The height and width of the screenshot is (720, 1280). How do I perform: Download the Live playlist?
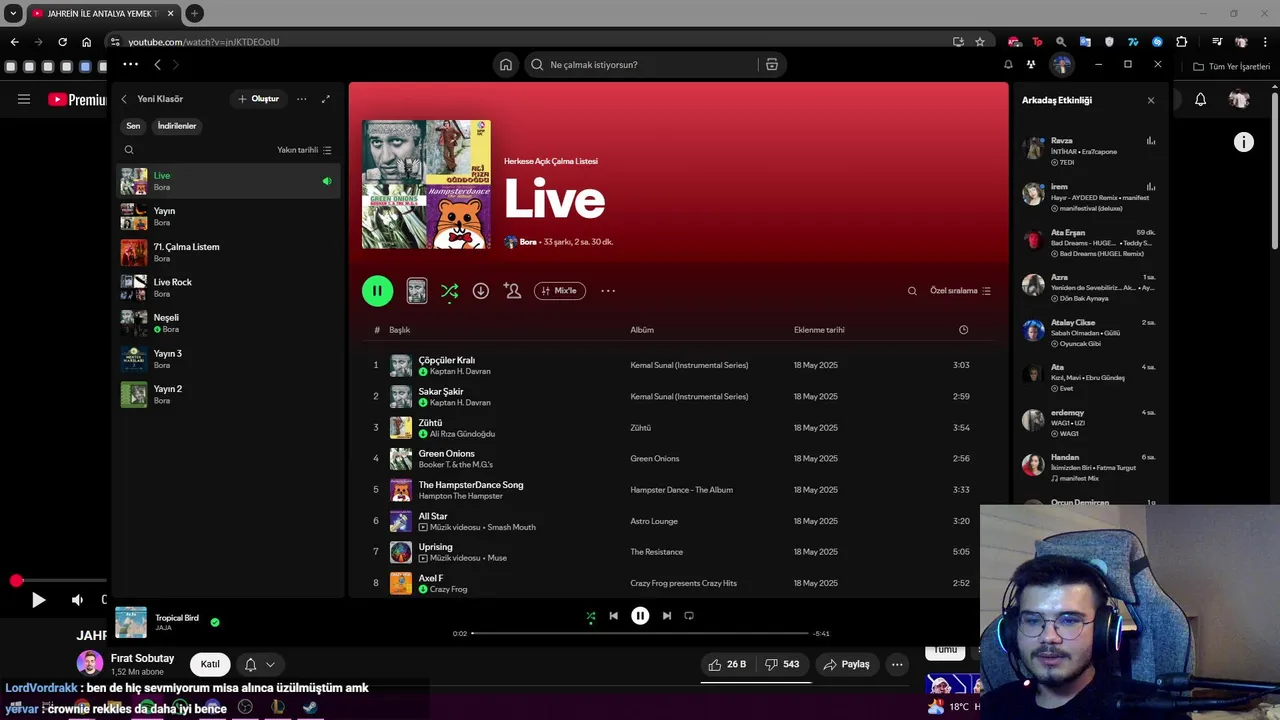tap(481, 291)
